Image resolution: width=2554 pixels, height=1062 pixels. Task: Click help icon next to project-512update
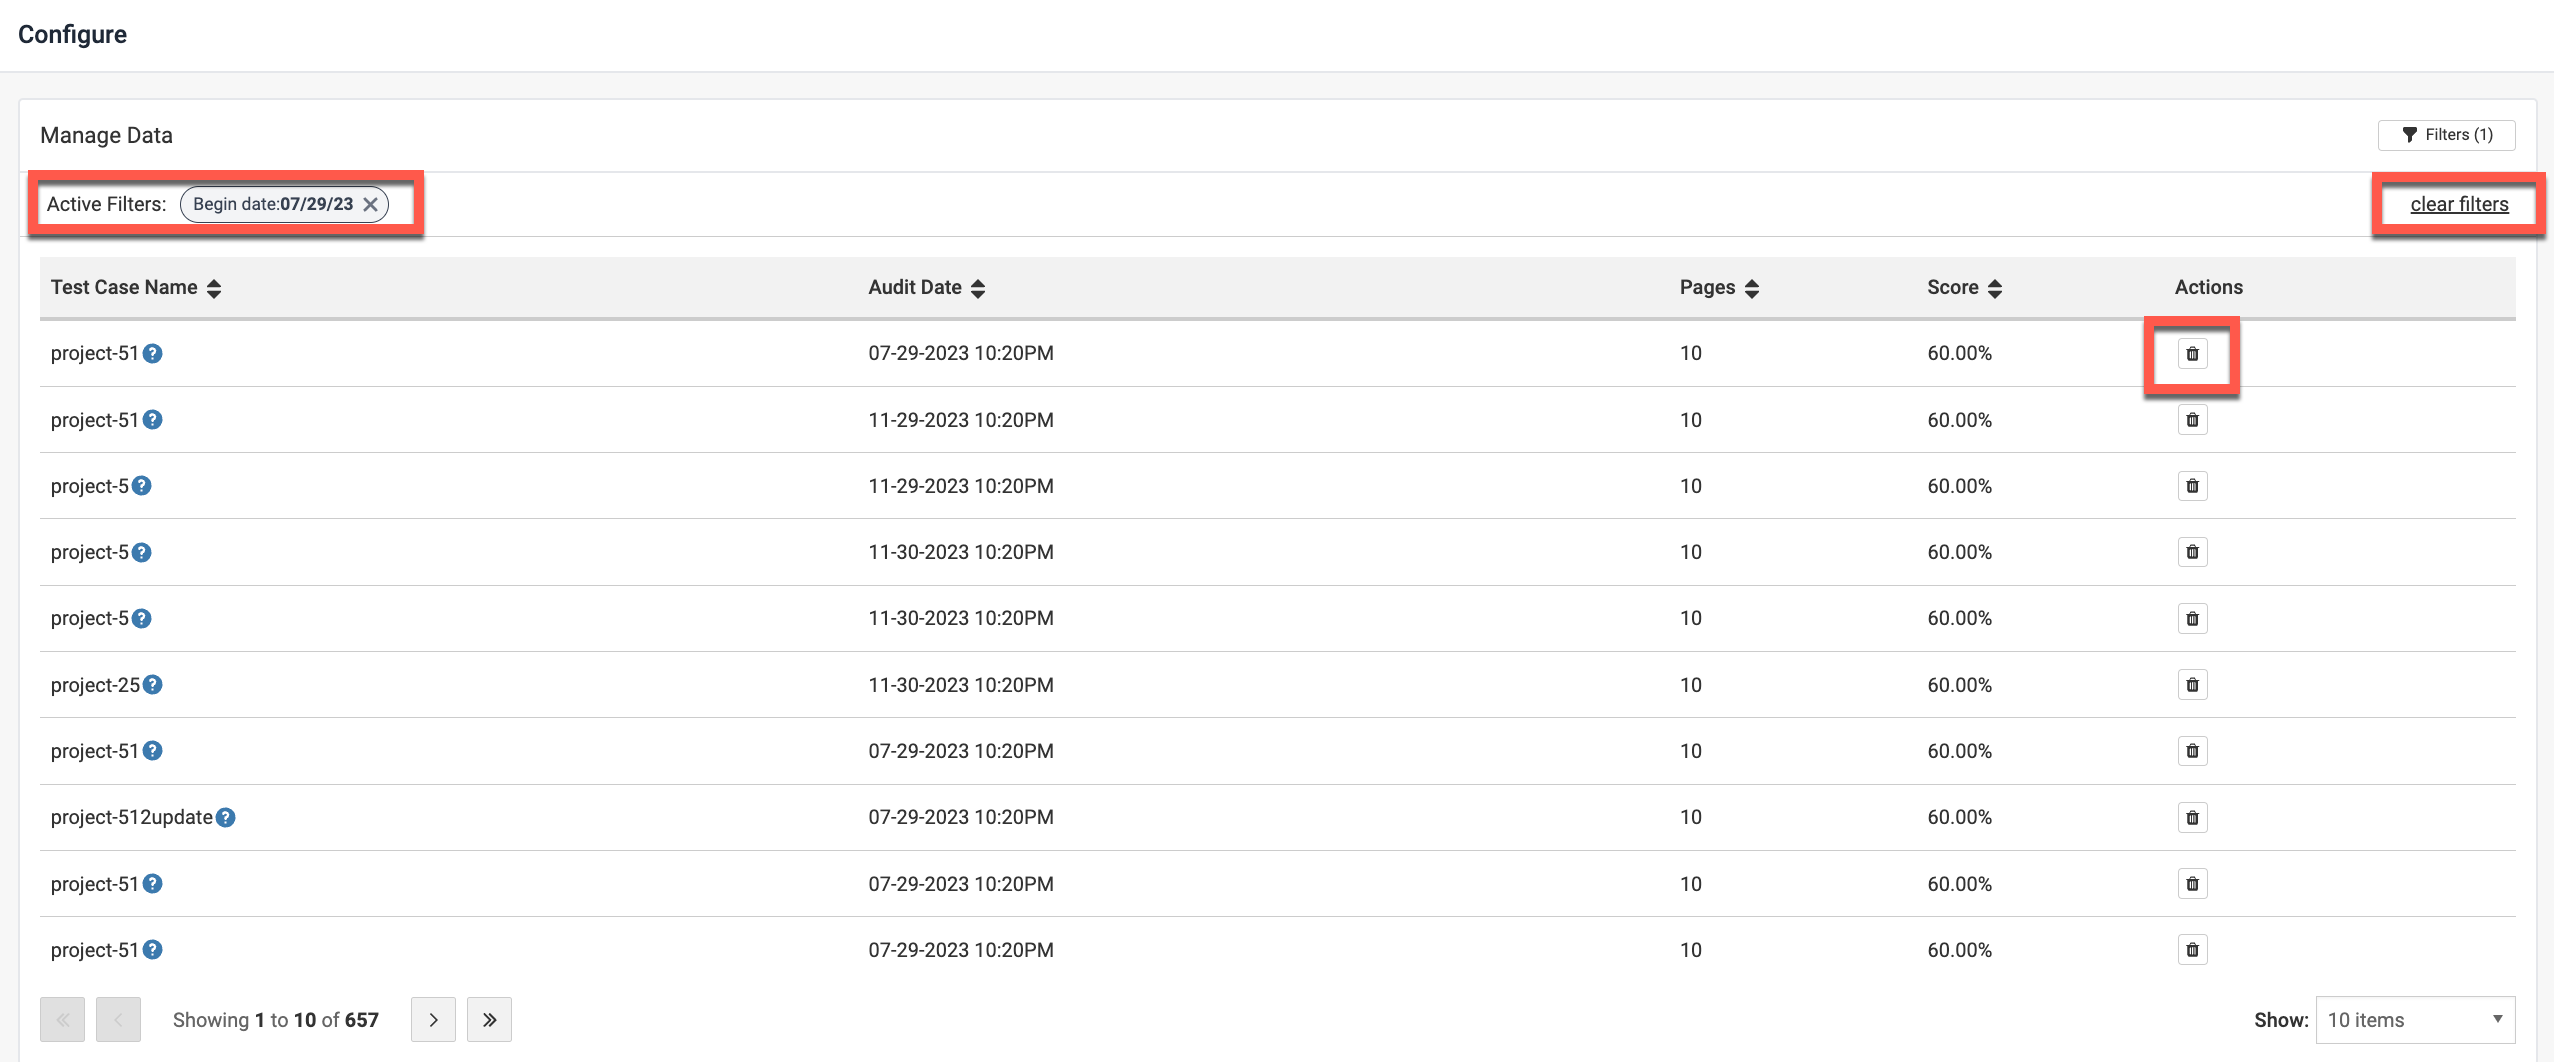226,818
